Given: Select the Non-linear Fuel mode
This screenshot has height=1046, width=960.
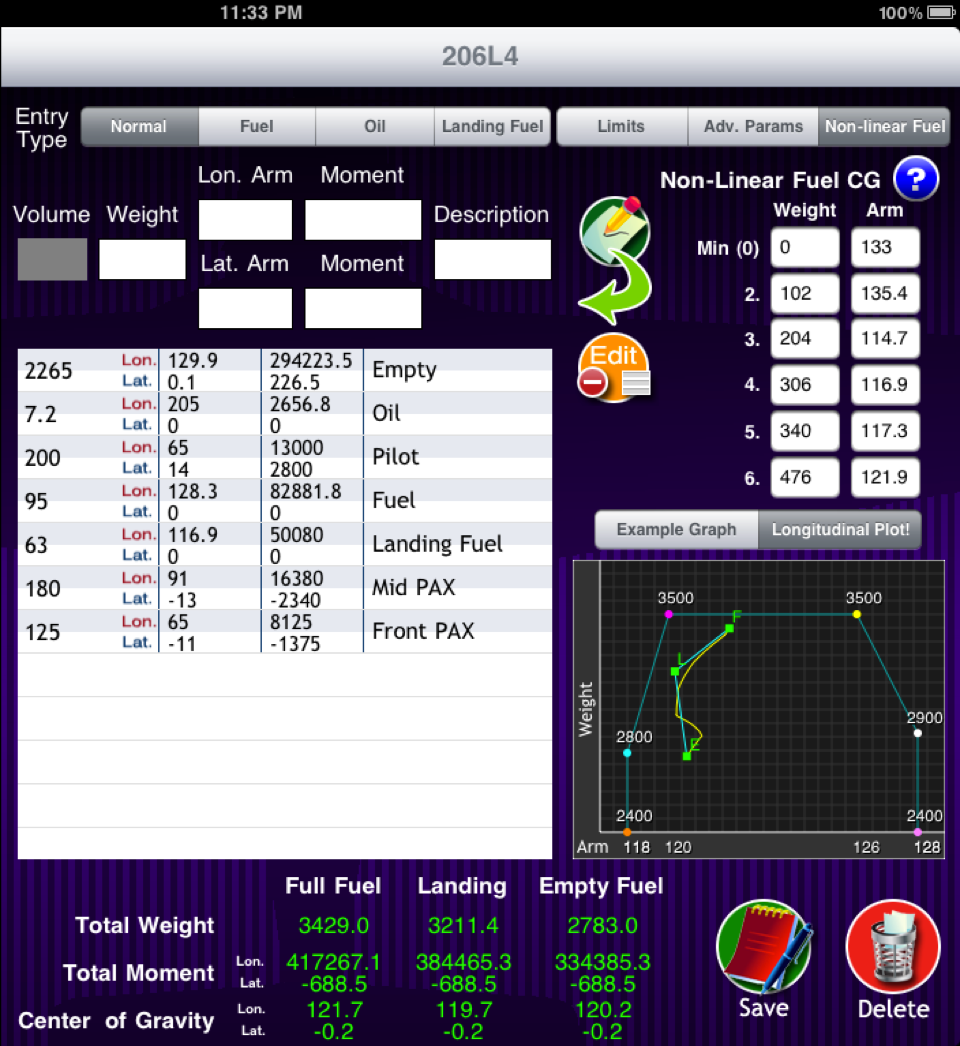Looking at the screenshot, I should [884, 126].
